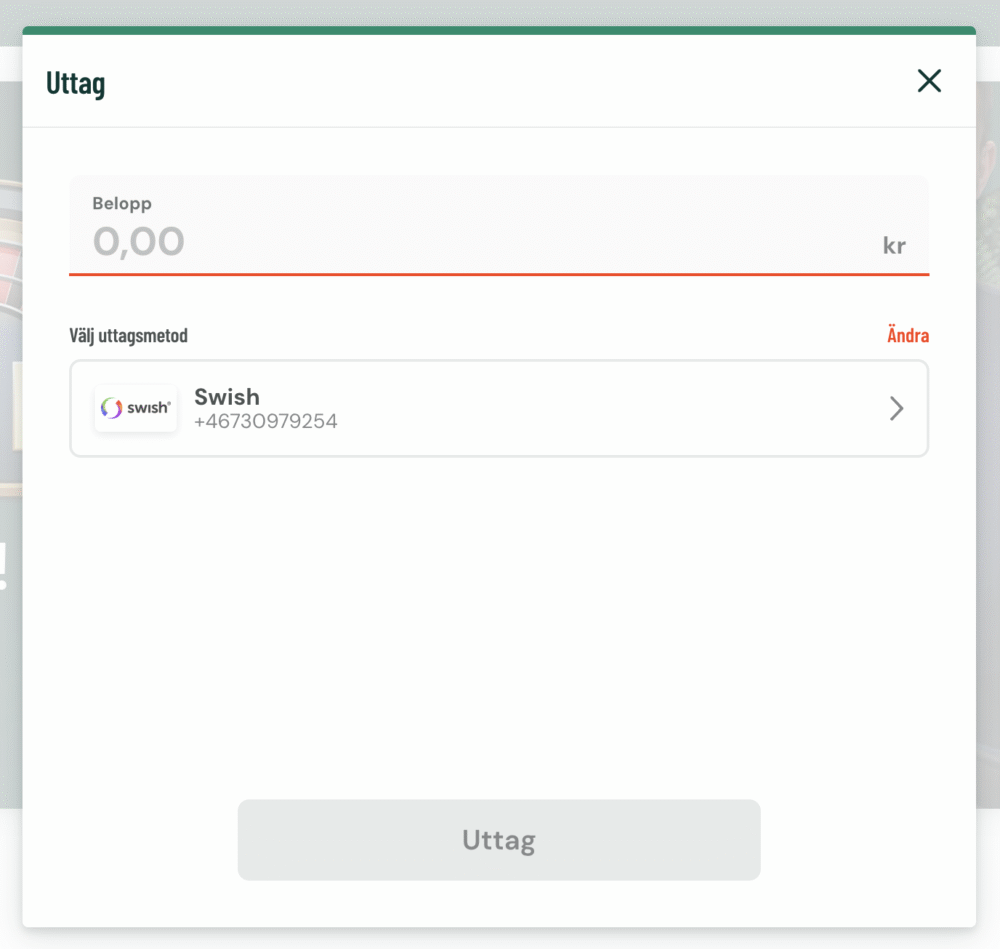Select the Swish method name text

pos(227,396)
